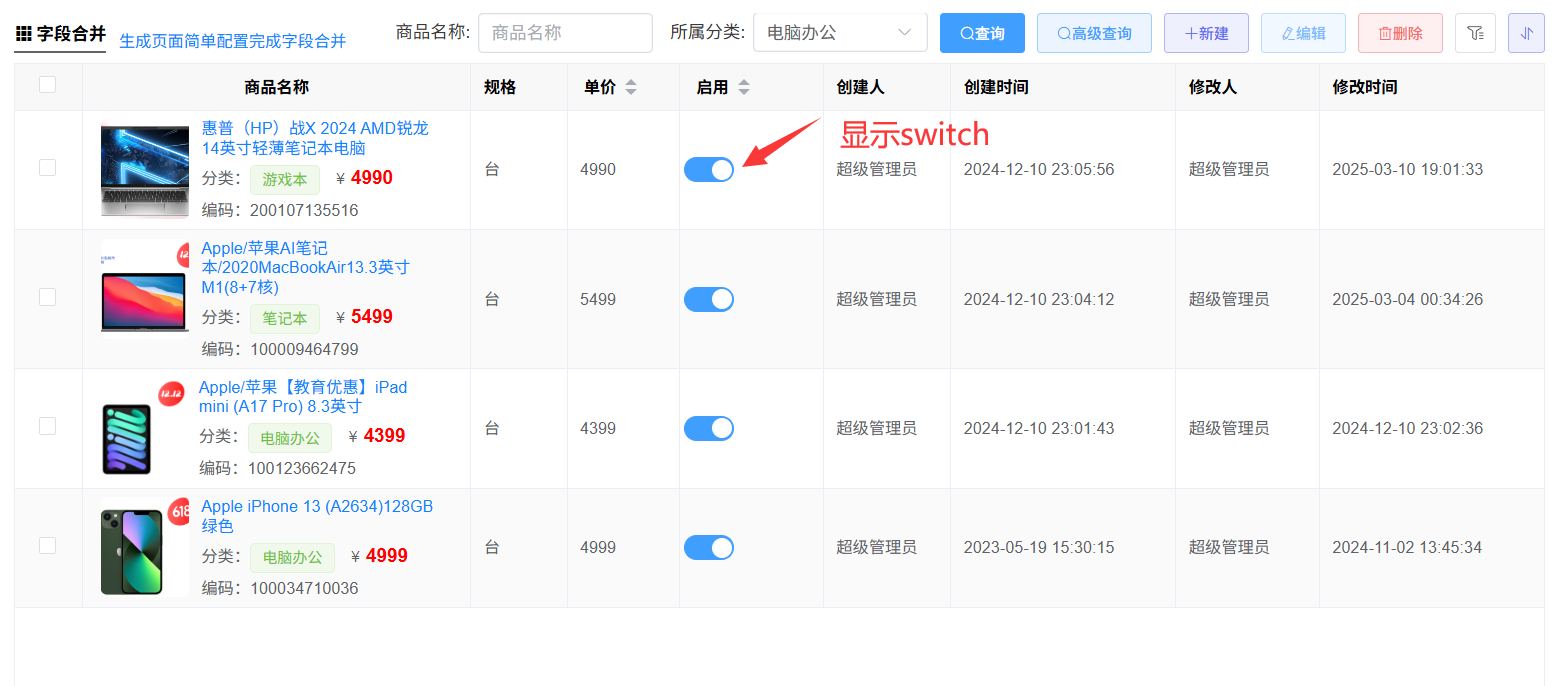The width and height of the screenshot is (1564, 686).
Task: Click product code 100034710036
Action: [x=304, y=588]
